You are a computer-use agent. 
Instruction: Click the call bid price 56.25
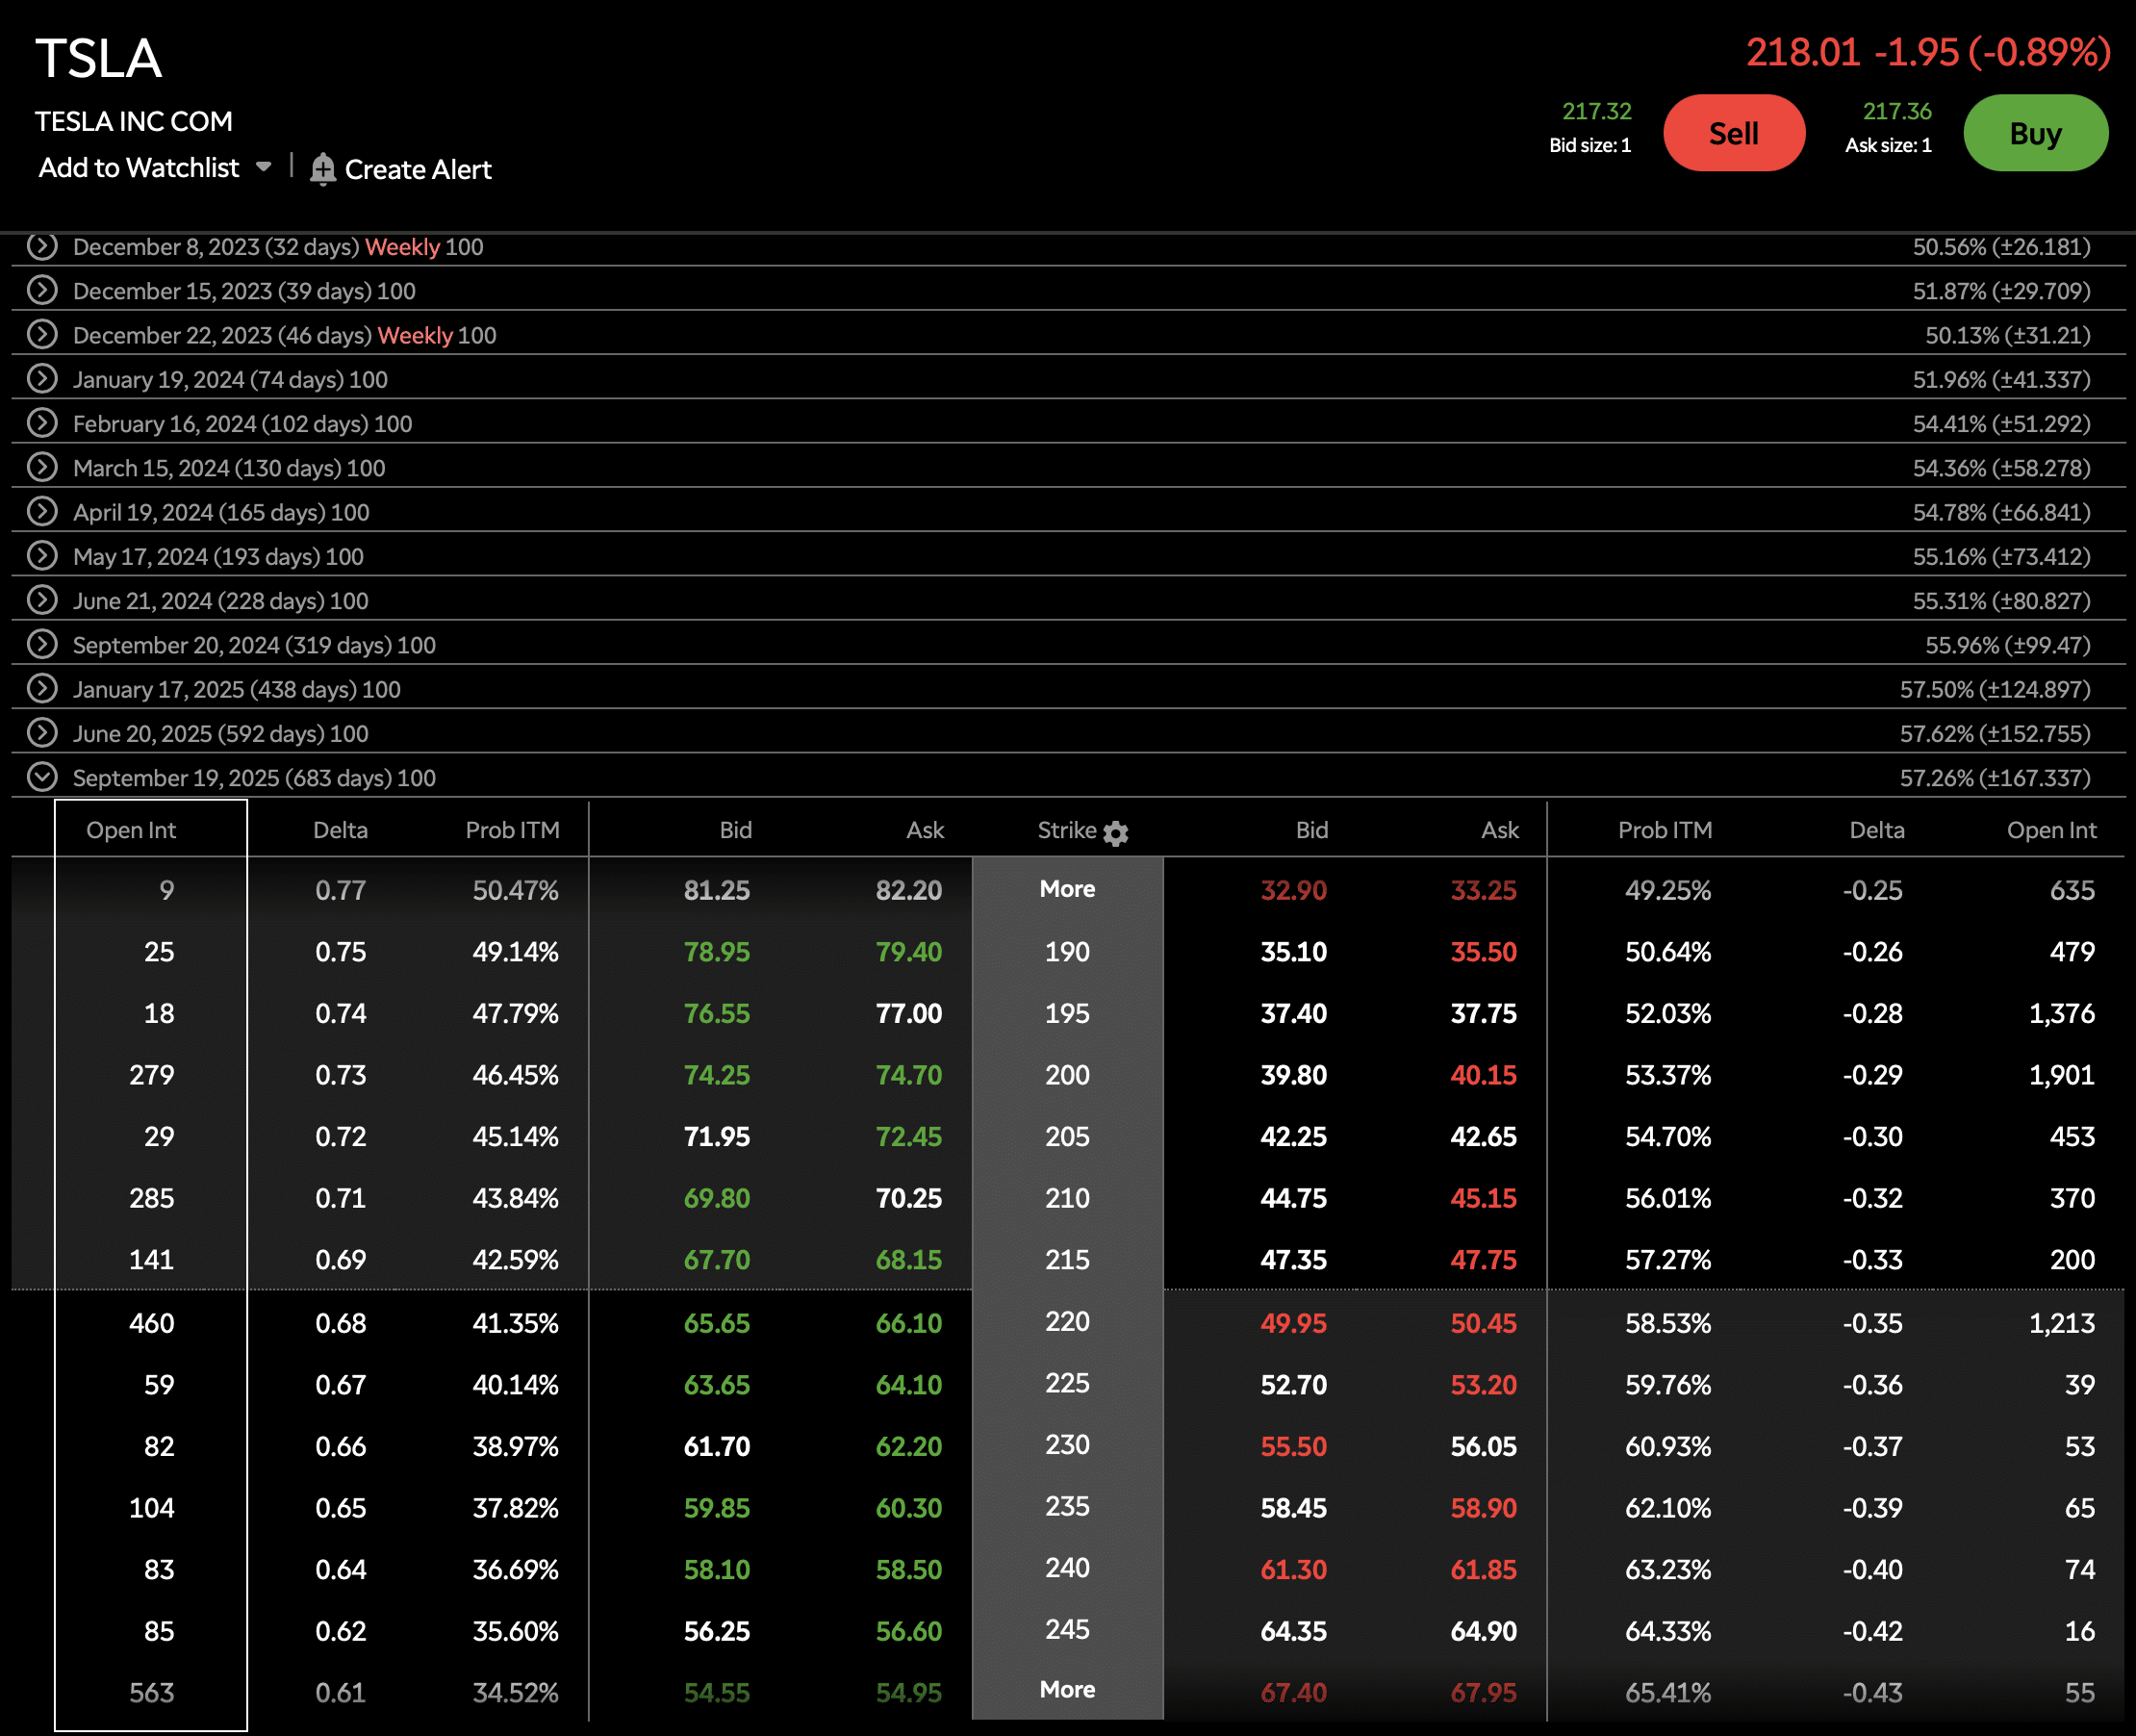pos(716,1631)
